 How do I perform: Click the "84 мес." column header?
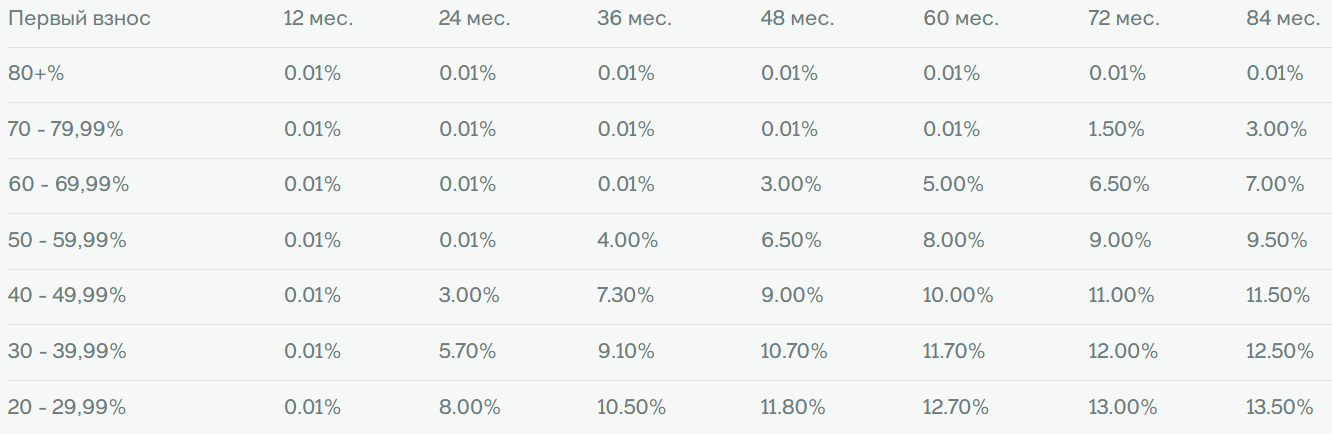point(1282,19)
